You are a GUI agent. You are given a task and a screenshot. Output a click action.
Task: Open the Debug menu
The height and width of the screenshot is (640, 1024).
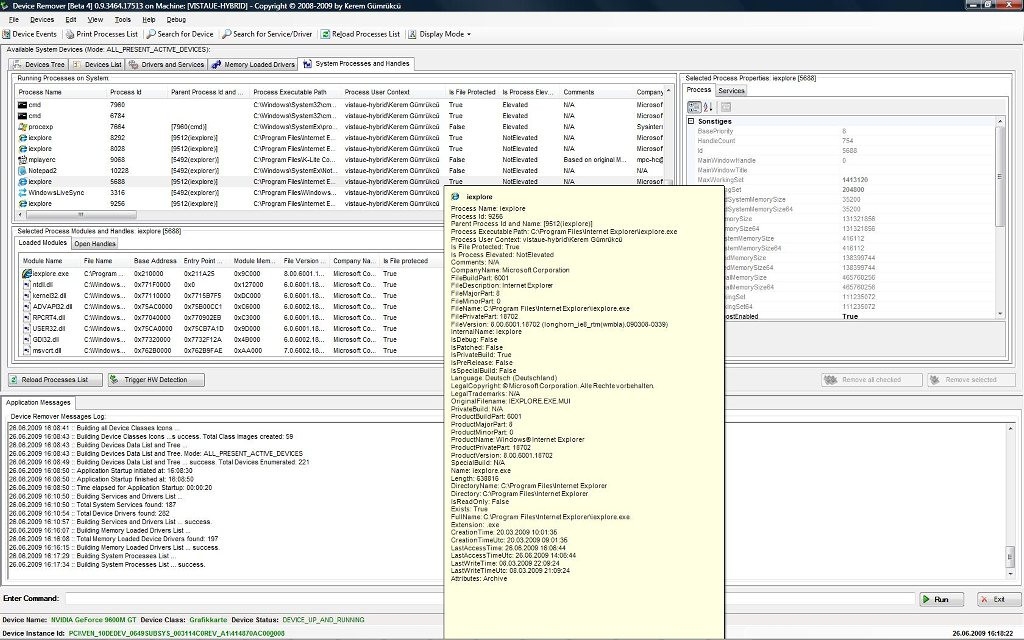pyautogui.click(x=176, y=20)
